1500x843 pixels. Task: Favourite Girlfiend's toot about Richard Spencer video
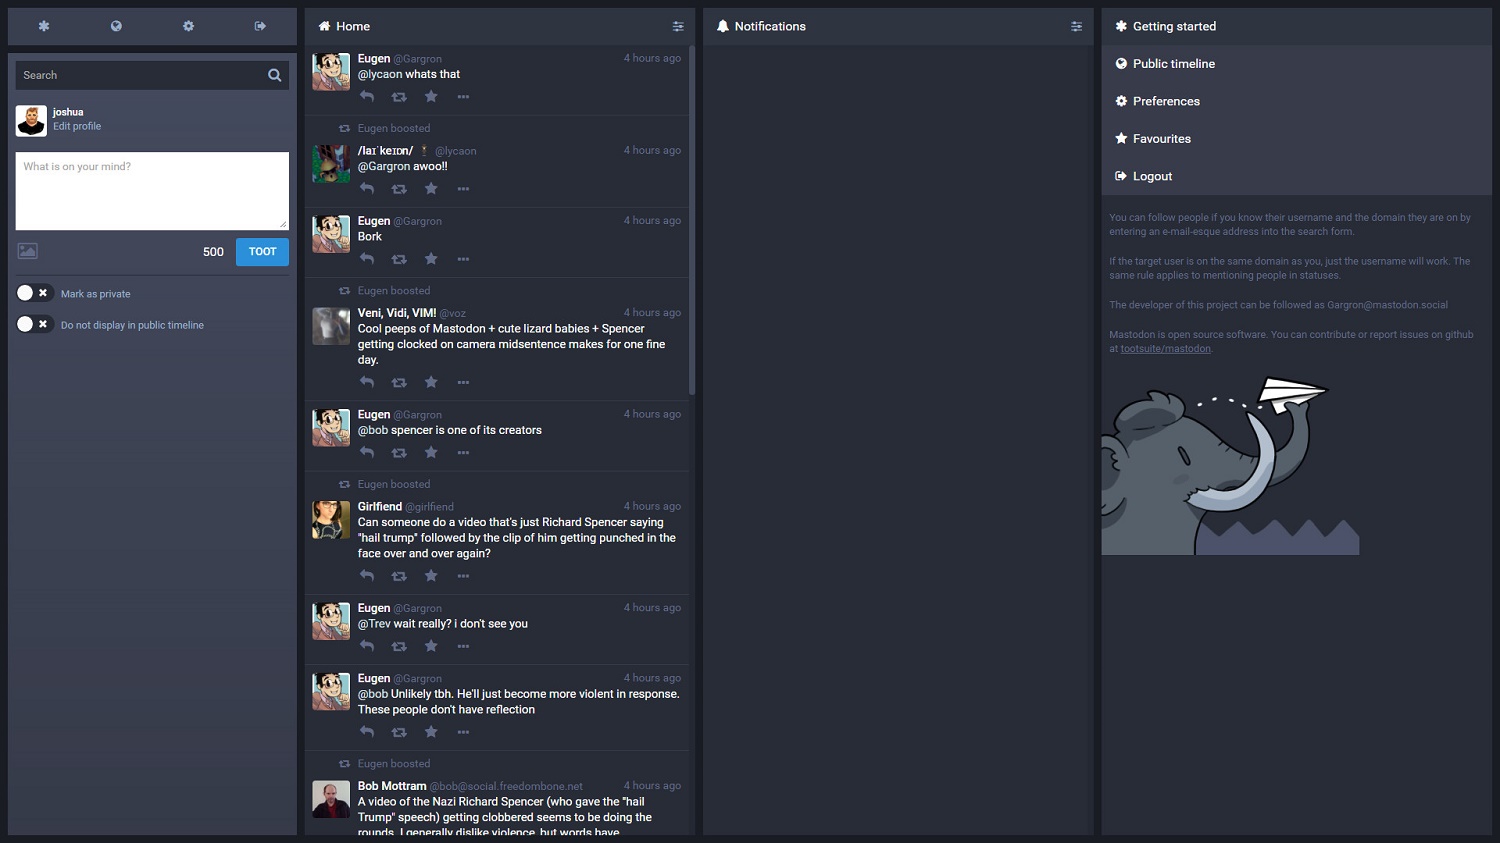point(431,576)
